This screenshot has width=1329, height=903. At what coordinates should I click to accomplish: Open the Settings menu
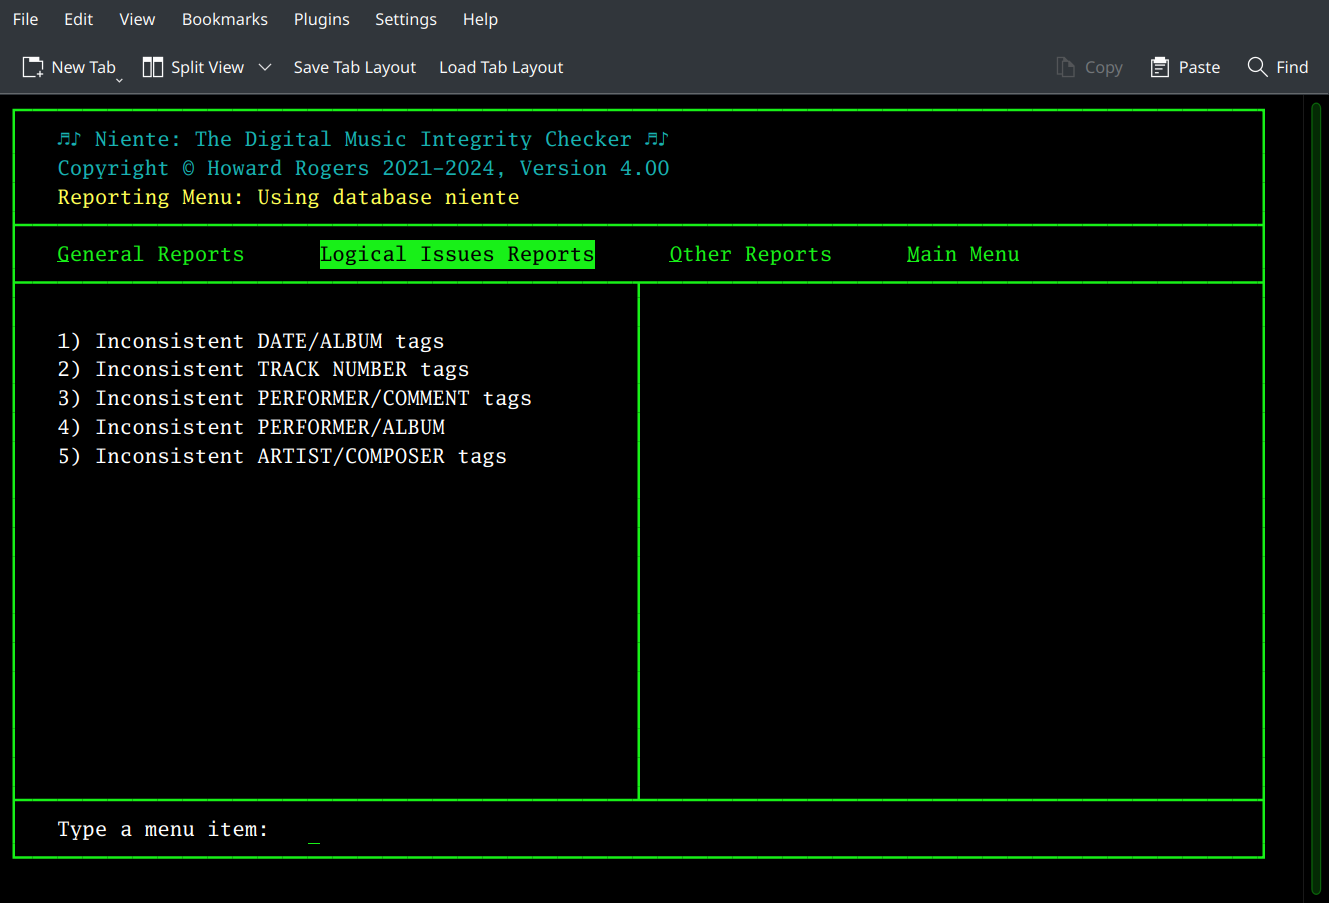(406, 19)
